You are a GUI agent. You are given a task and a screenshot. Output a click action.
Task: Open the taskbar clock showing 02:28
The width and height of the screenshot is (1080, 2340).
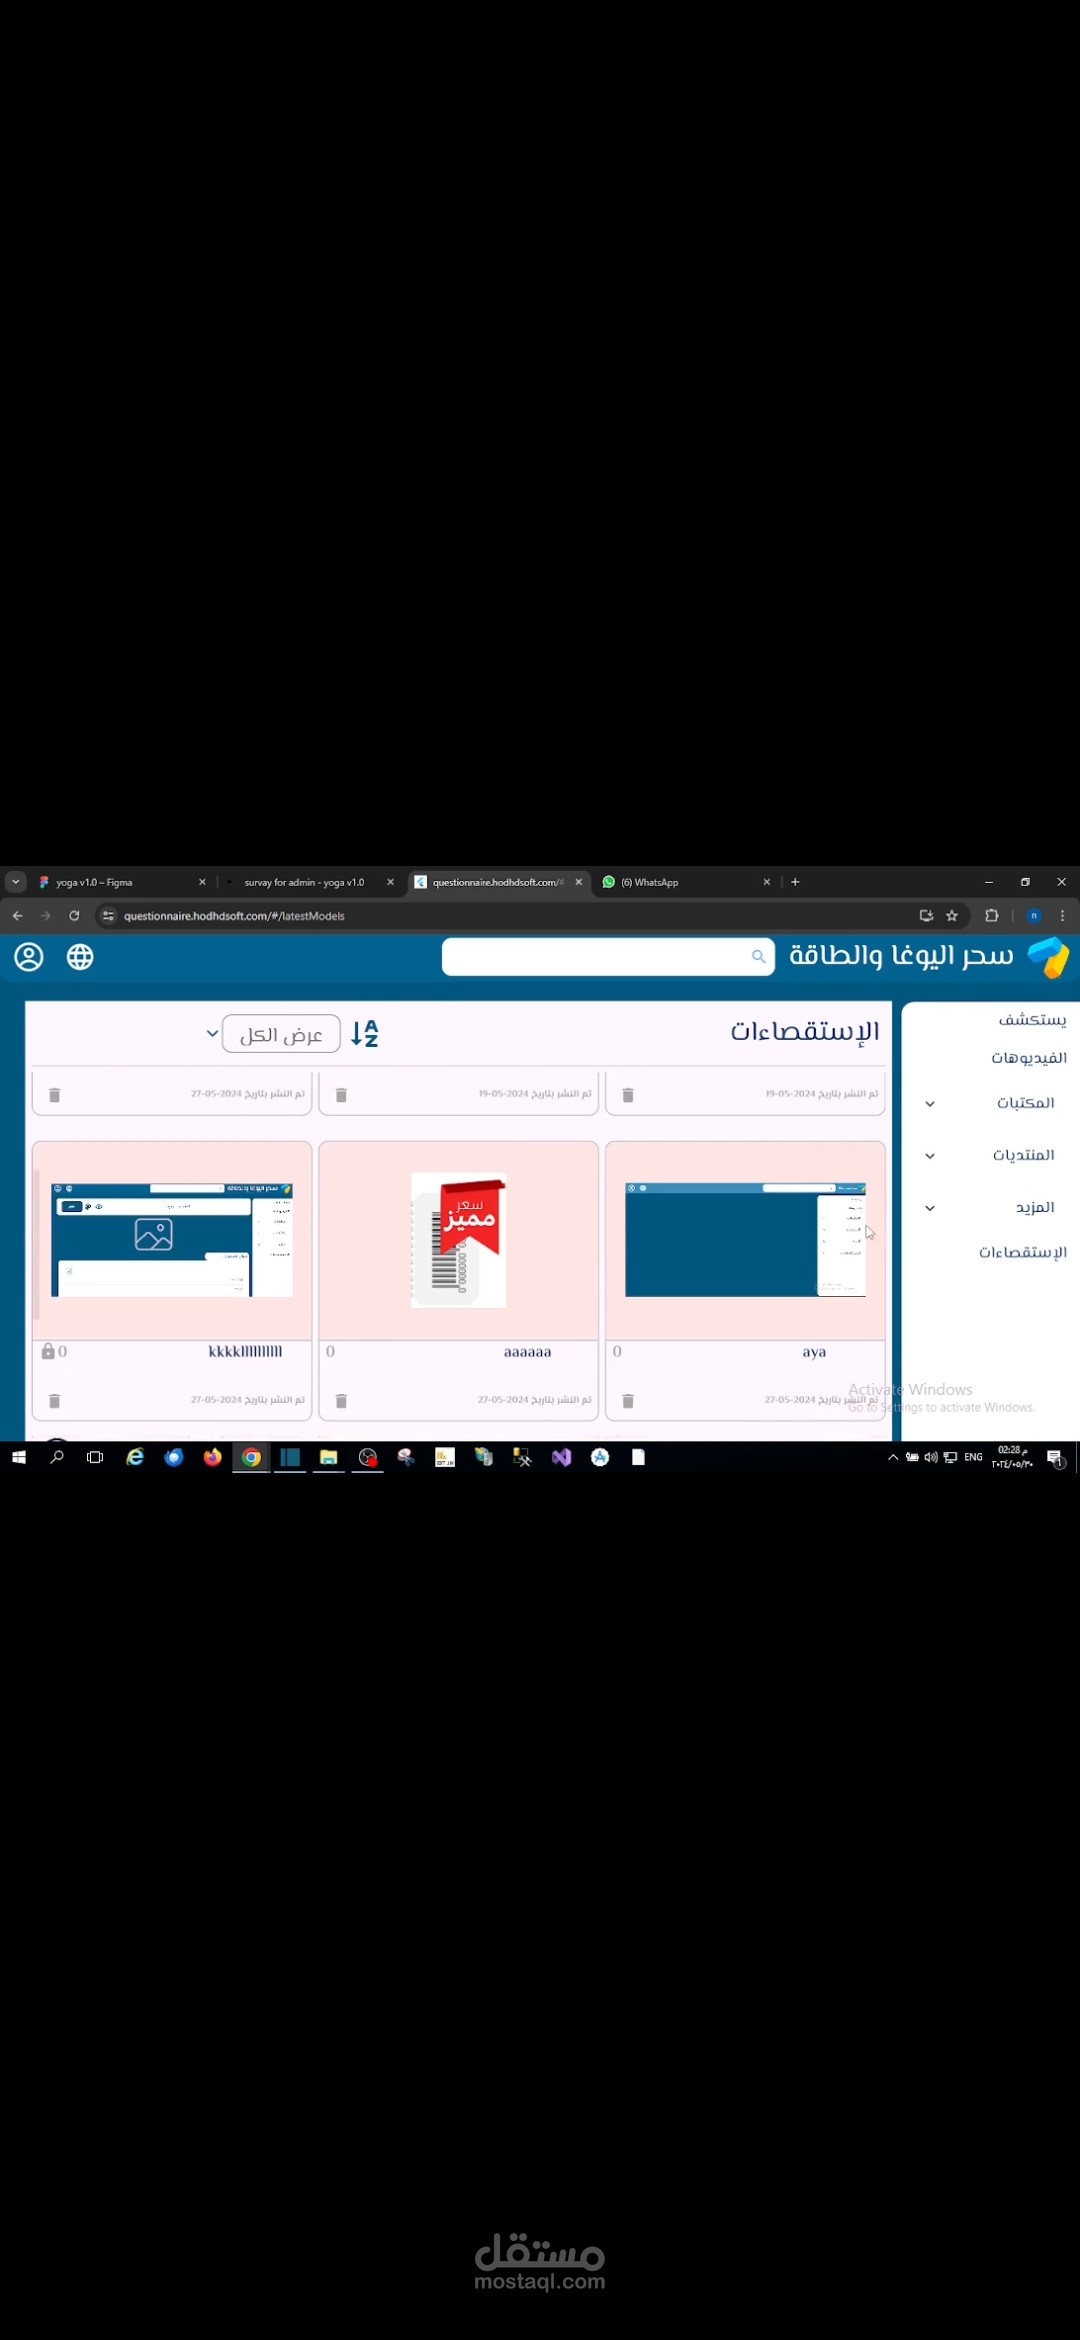tap(1012, 1457)
